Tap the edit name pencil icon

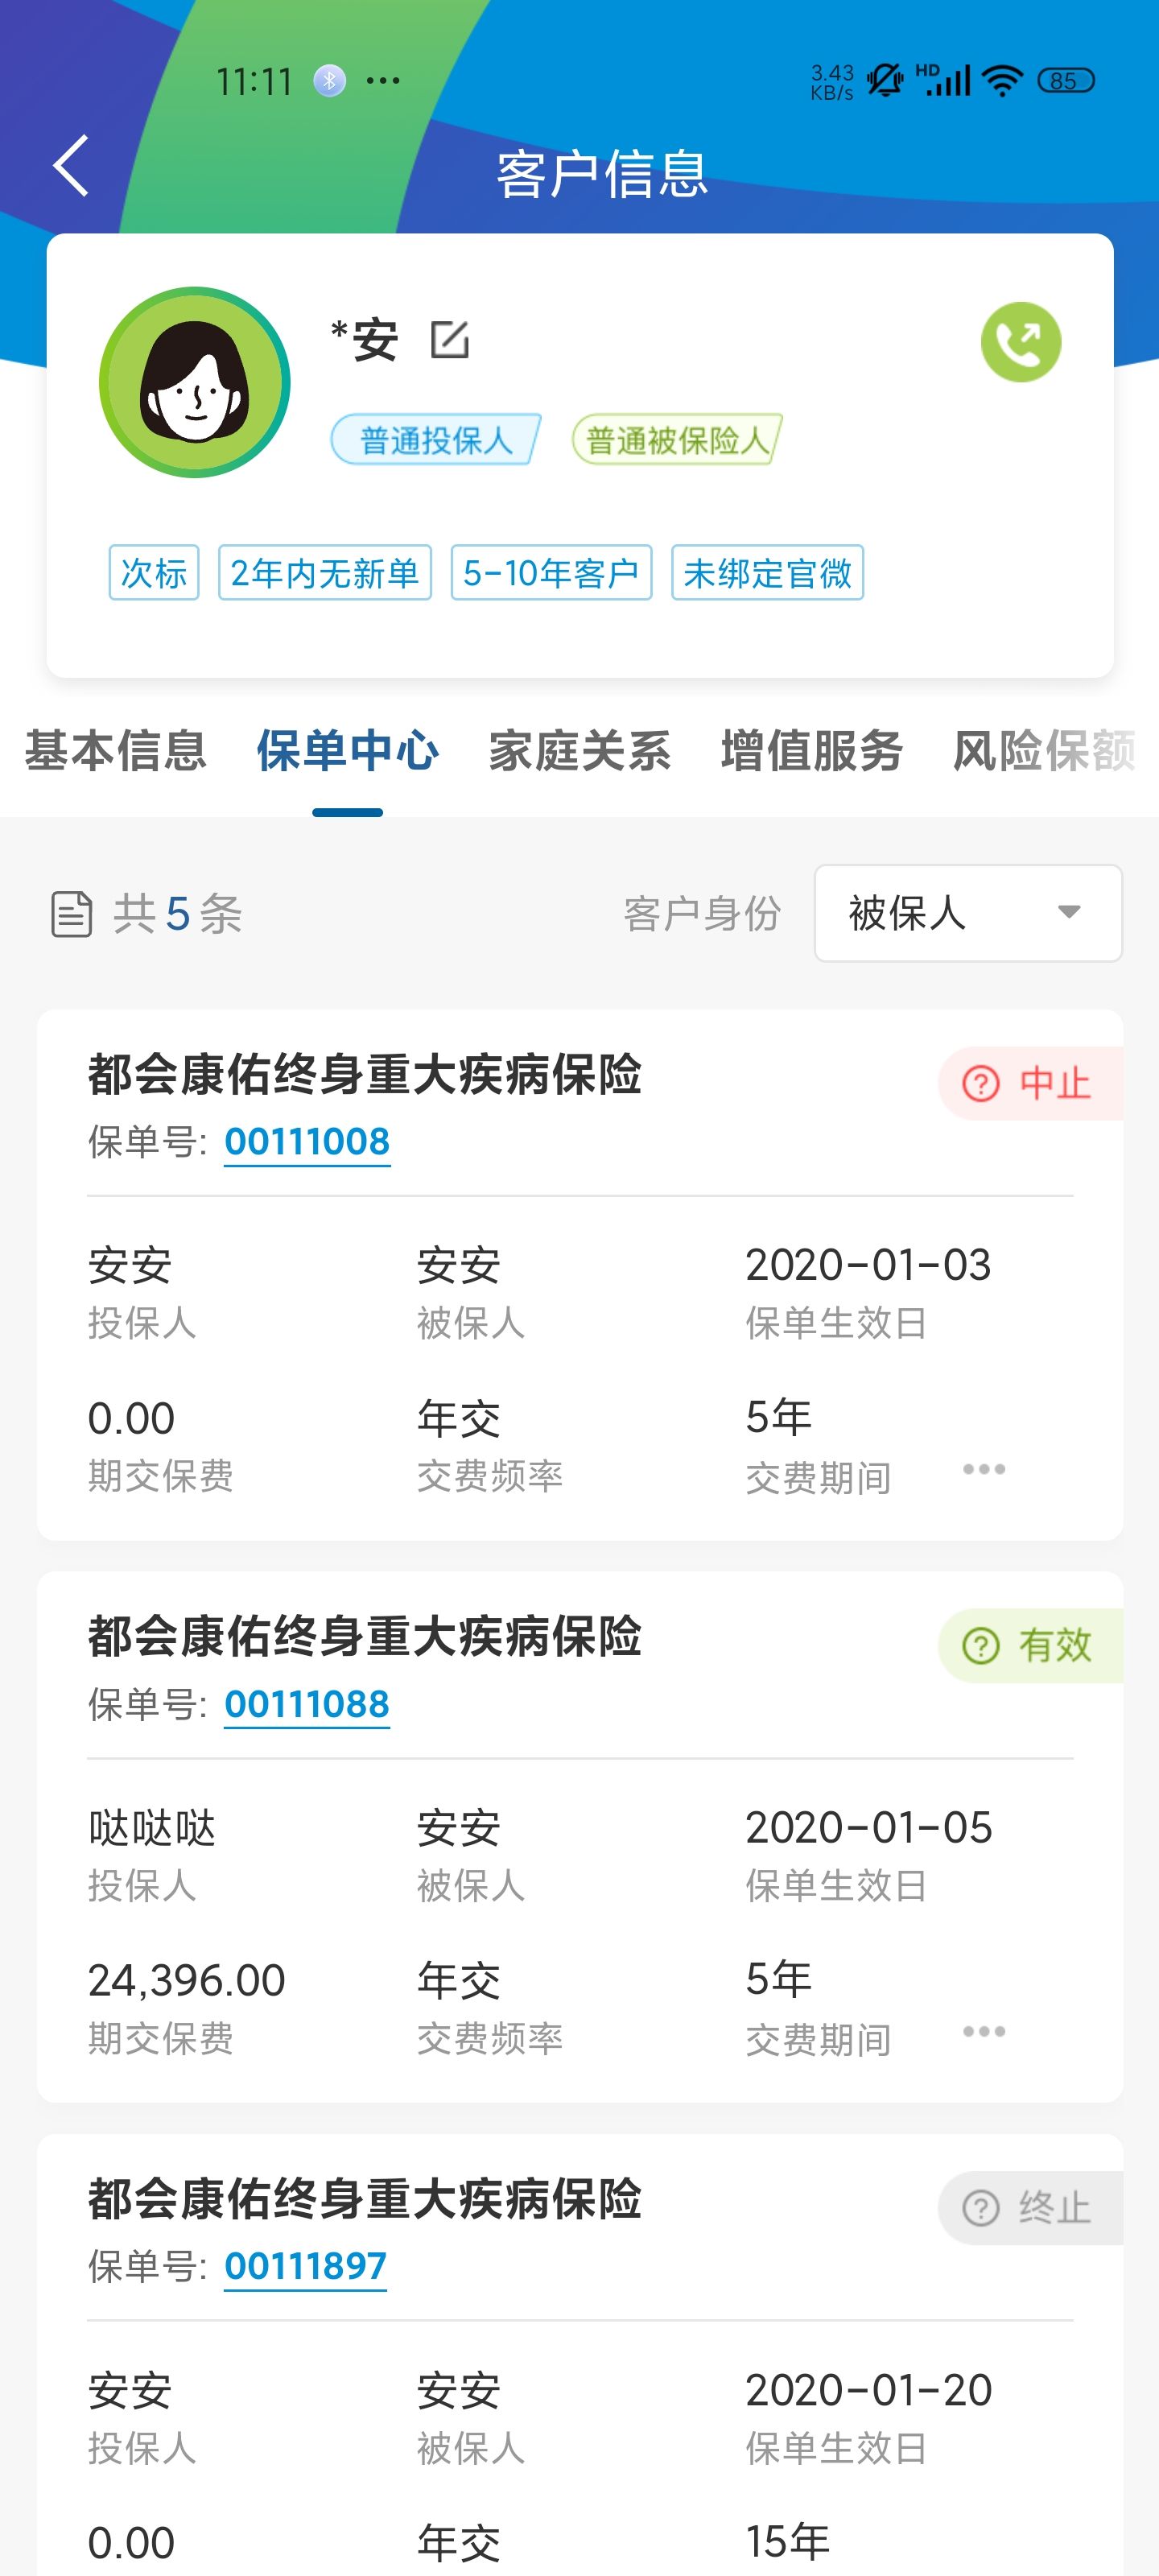(x=449, y=340)
